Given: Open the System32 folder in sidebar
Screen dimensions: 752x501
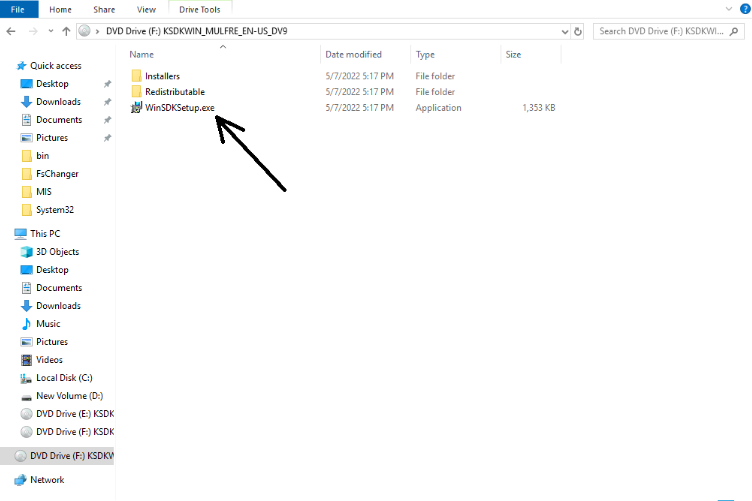Looking at the screenshot, I should click(x=55, y=210).
